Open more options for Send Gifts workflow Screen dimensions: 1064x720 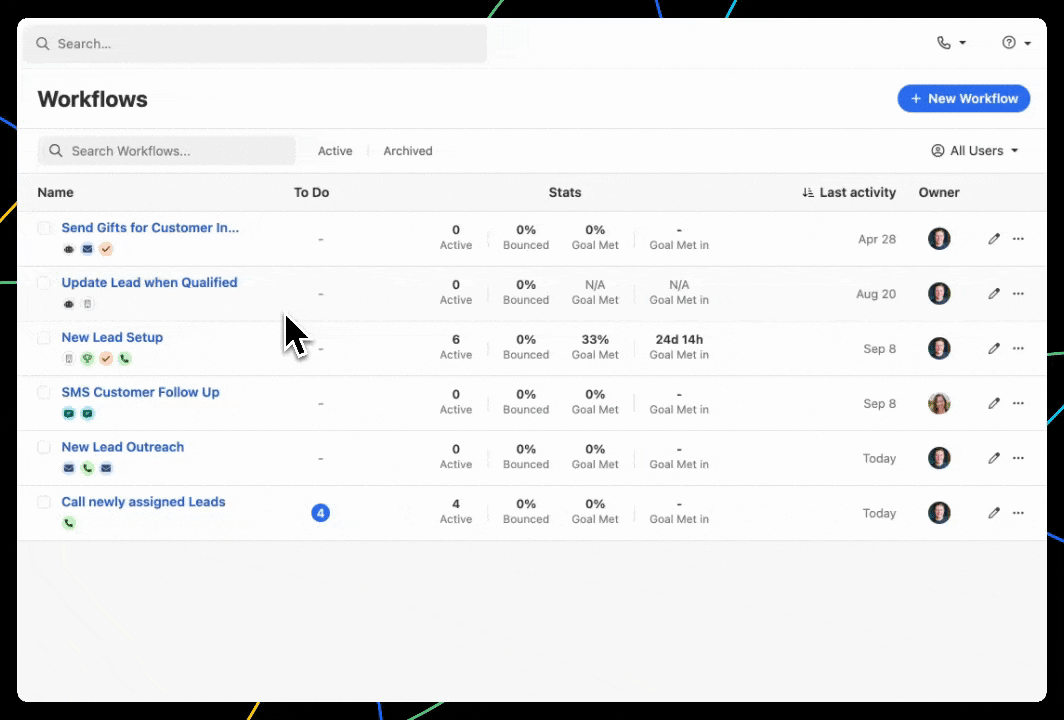(x=1018, y=239)
